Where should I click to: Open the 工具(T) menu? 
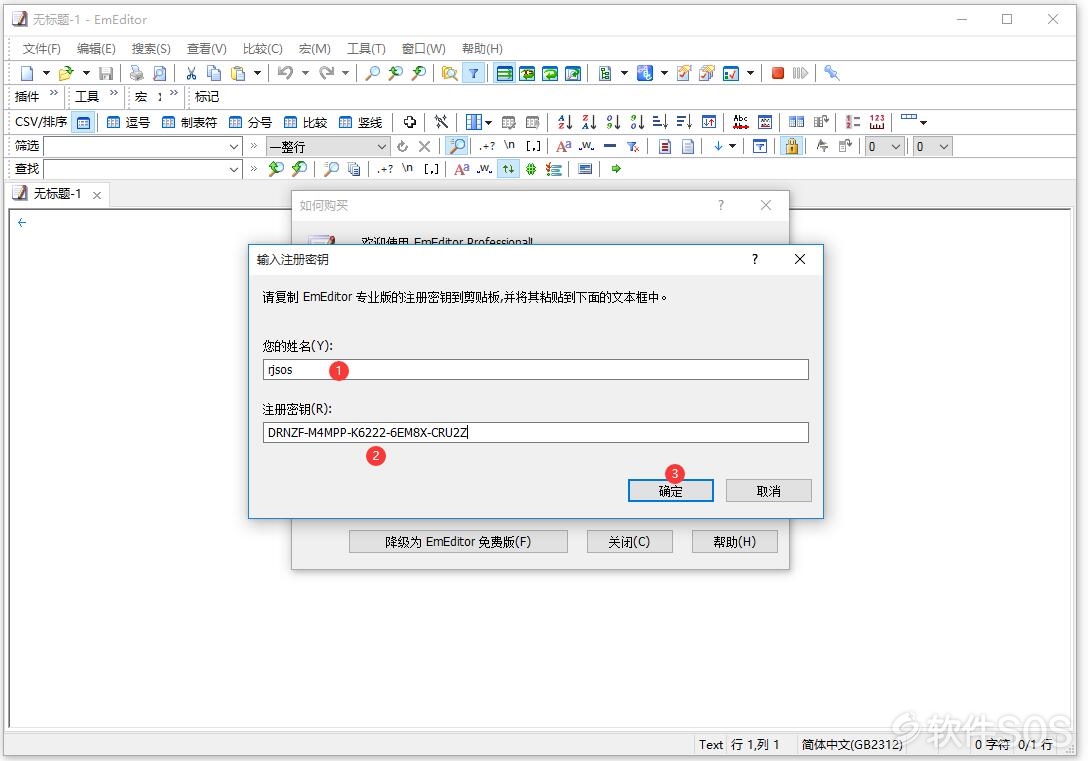click(366, 49)
